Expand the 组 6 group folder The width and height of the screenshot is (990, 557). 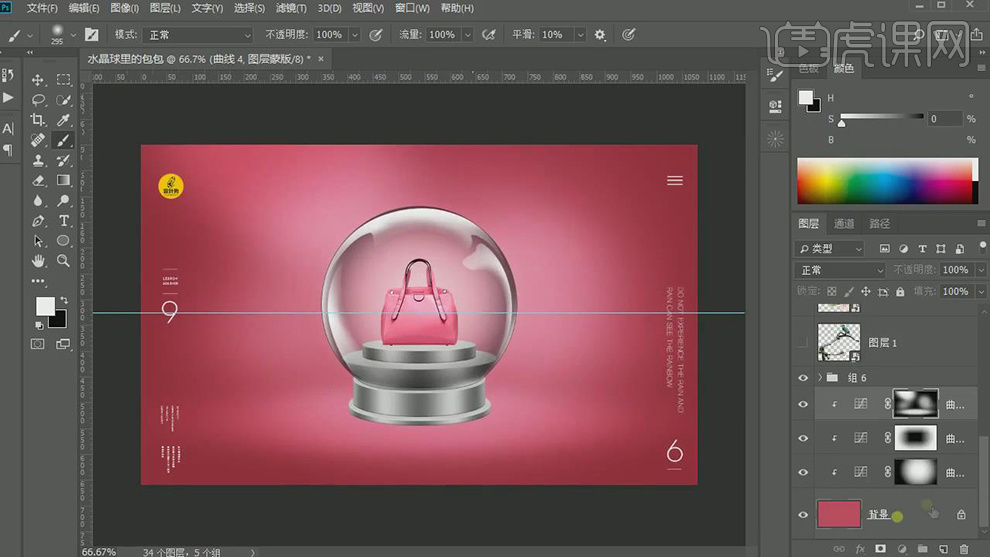click(x=820, y=378)
